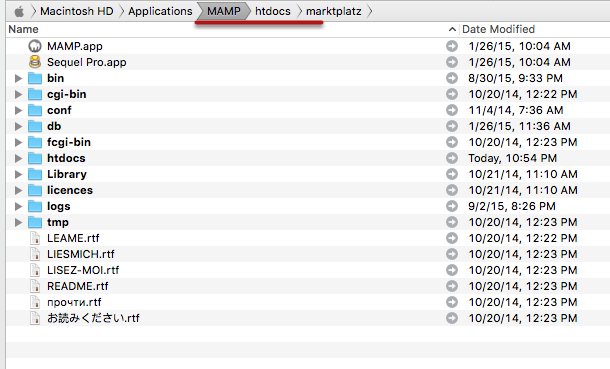
Task: Click the htdocs folder icon
Action: [x=35, y=158]
